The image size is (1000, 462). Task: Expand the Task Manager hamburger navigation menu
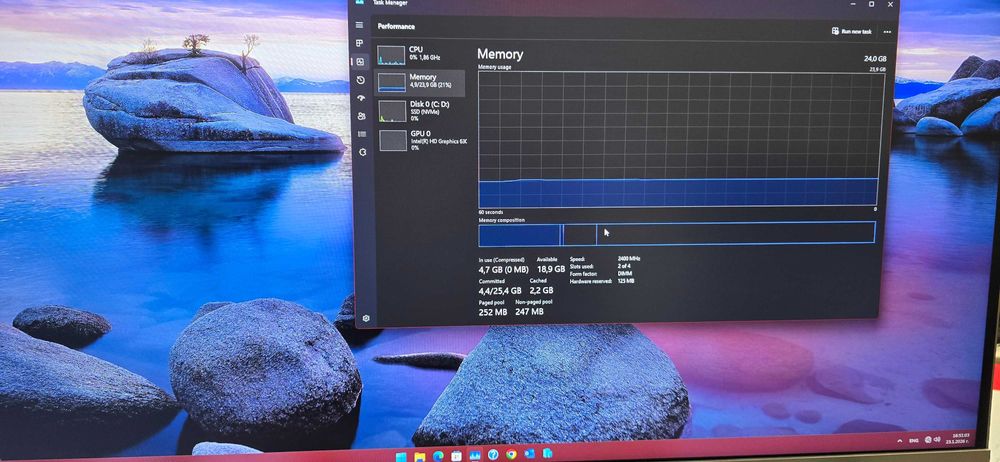point(359,25)
